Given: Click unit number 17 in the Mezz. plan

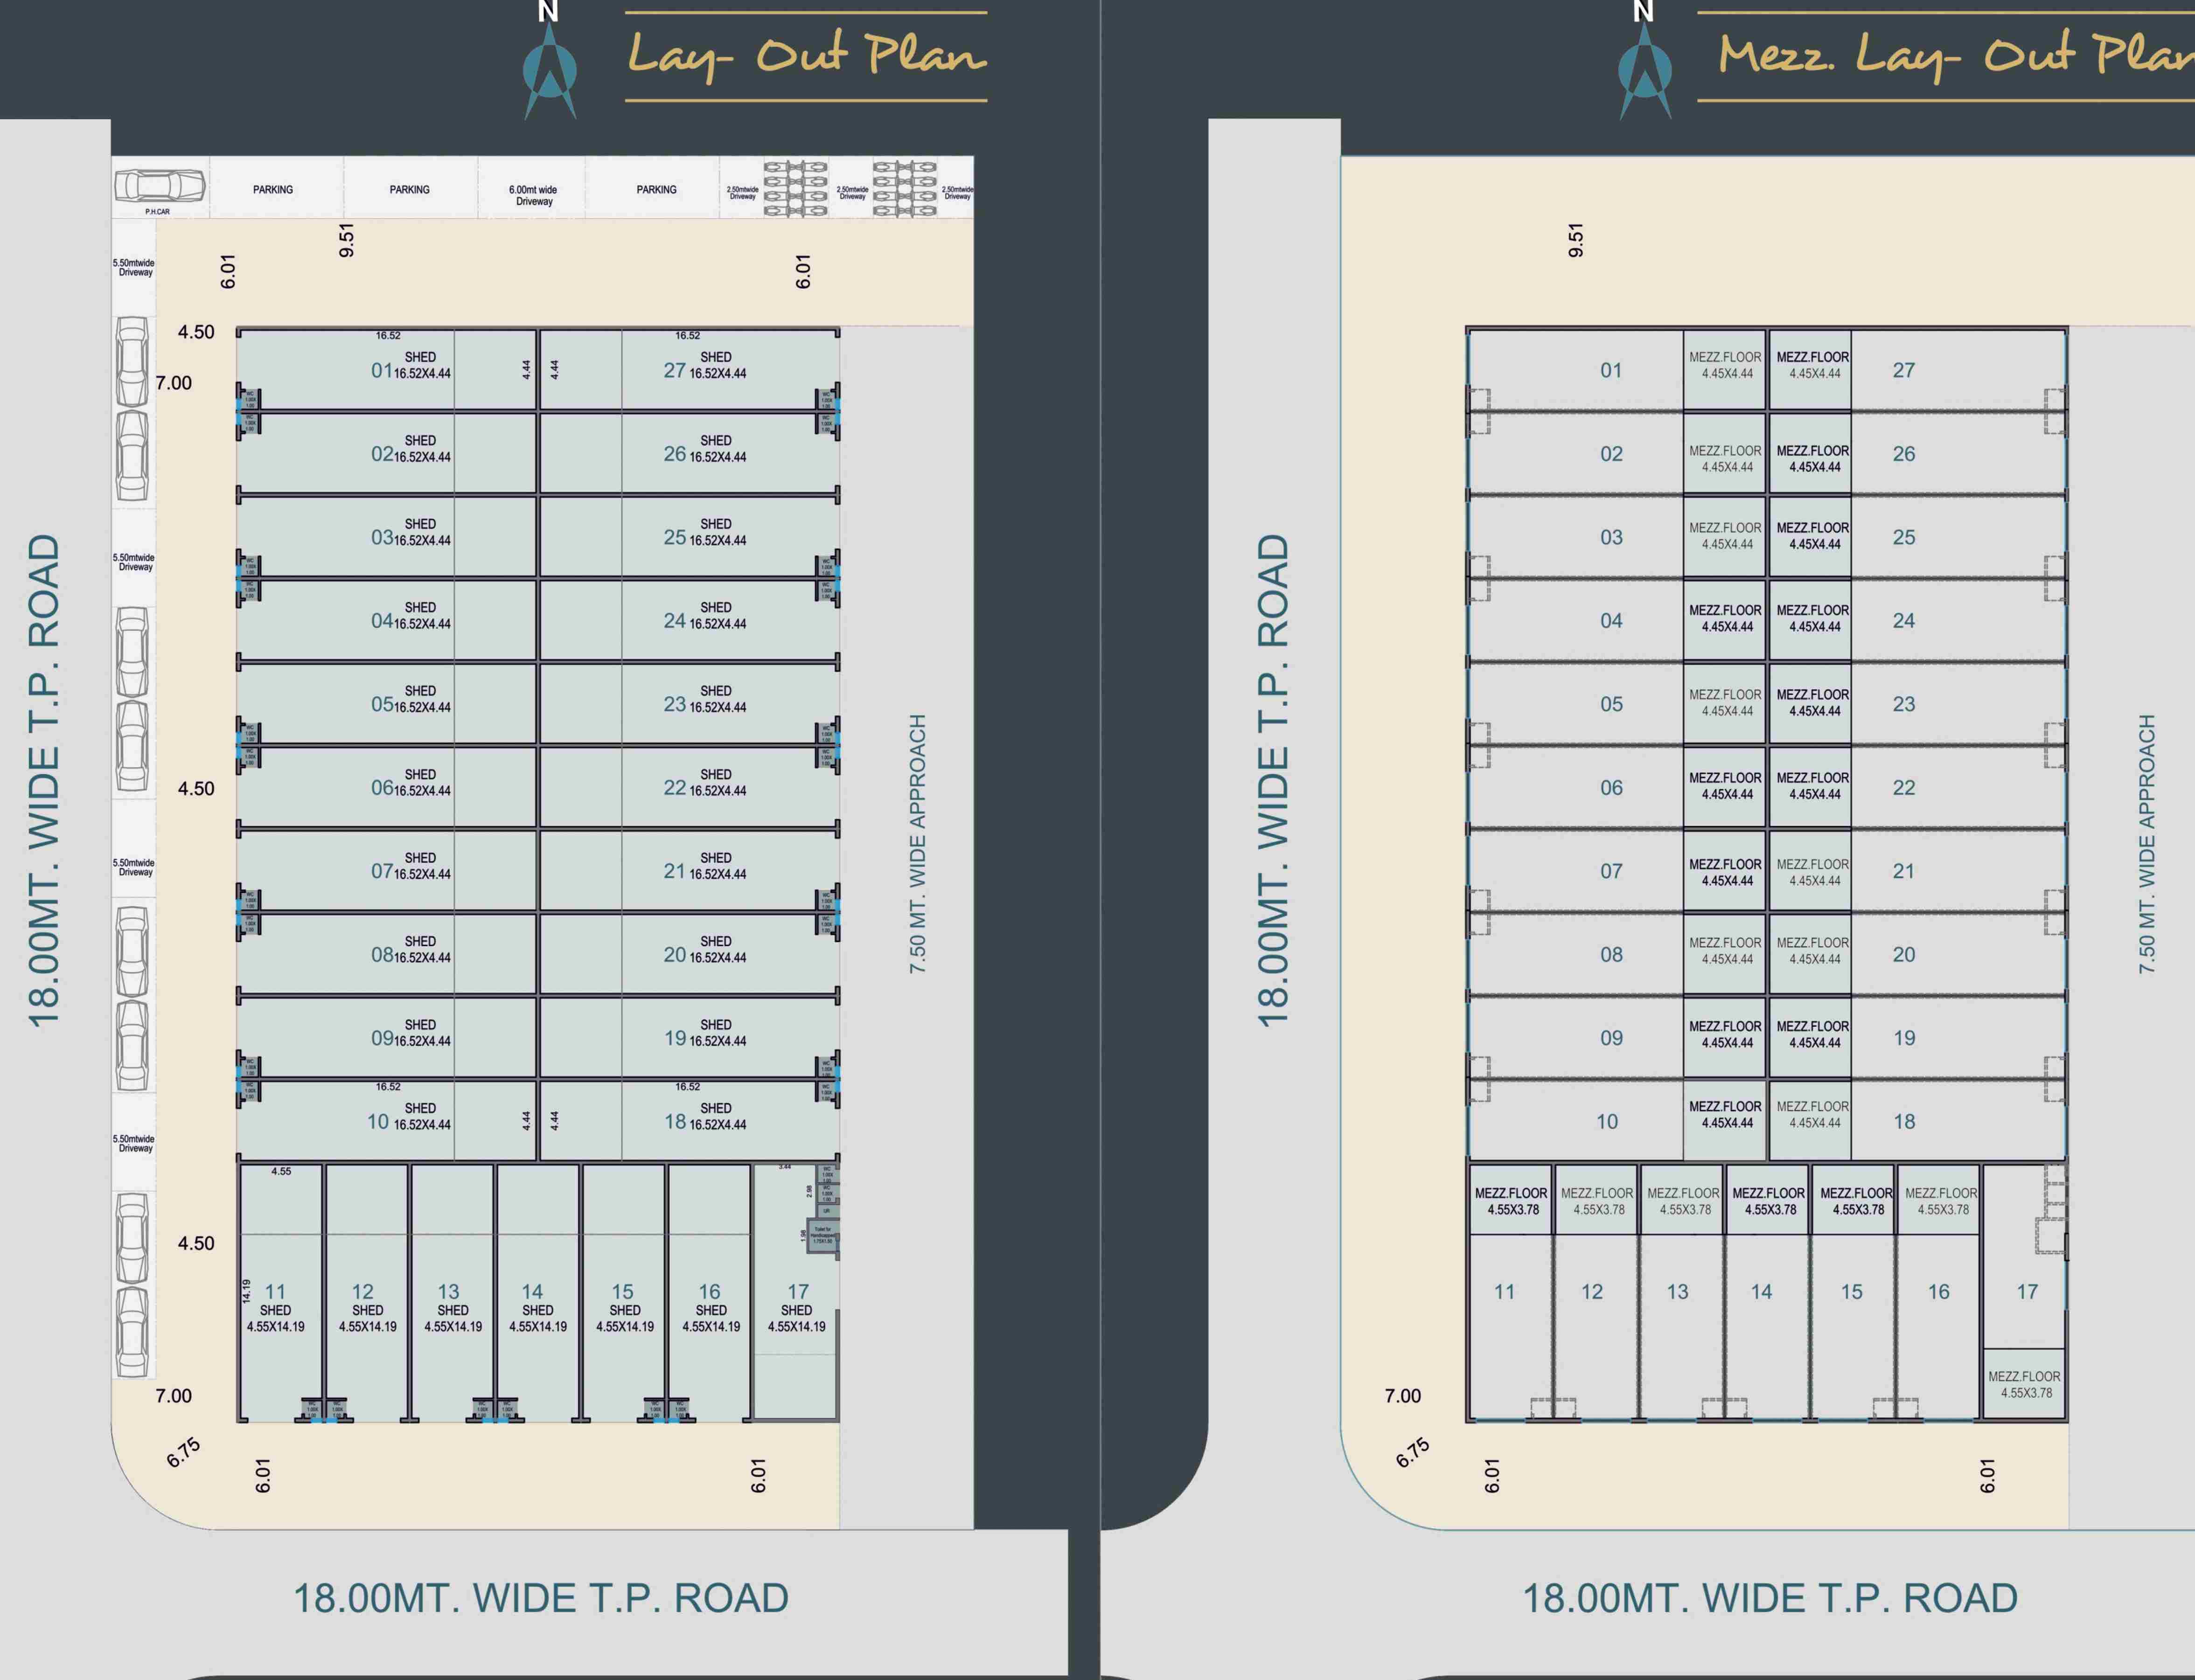Looking at the screenshot, I should click(x=2027, y=1292).
